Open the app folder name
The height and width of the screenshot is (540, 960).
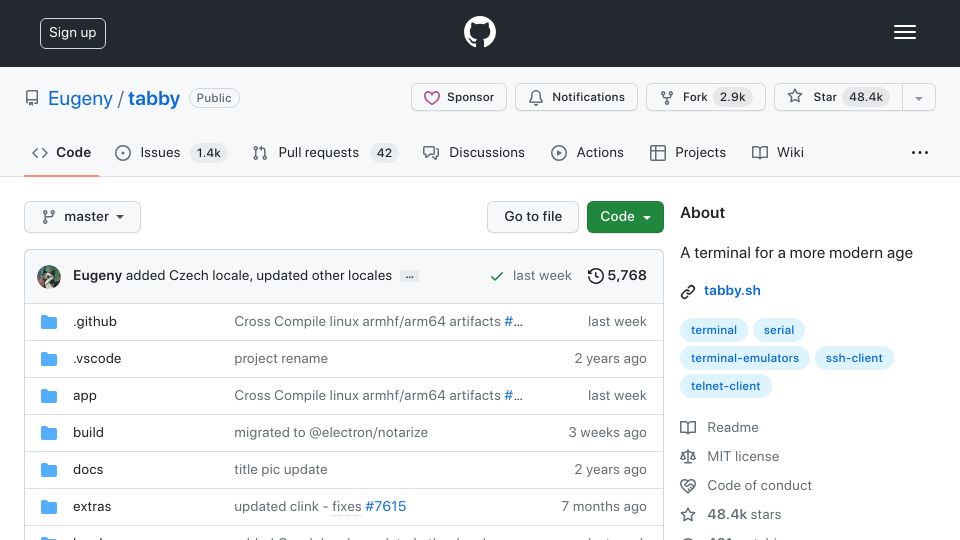pos(84,396)
